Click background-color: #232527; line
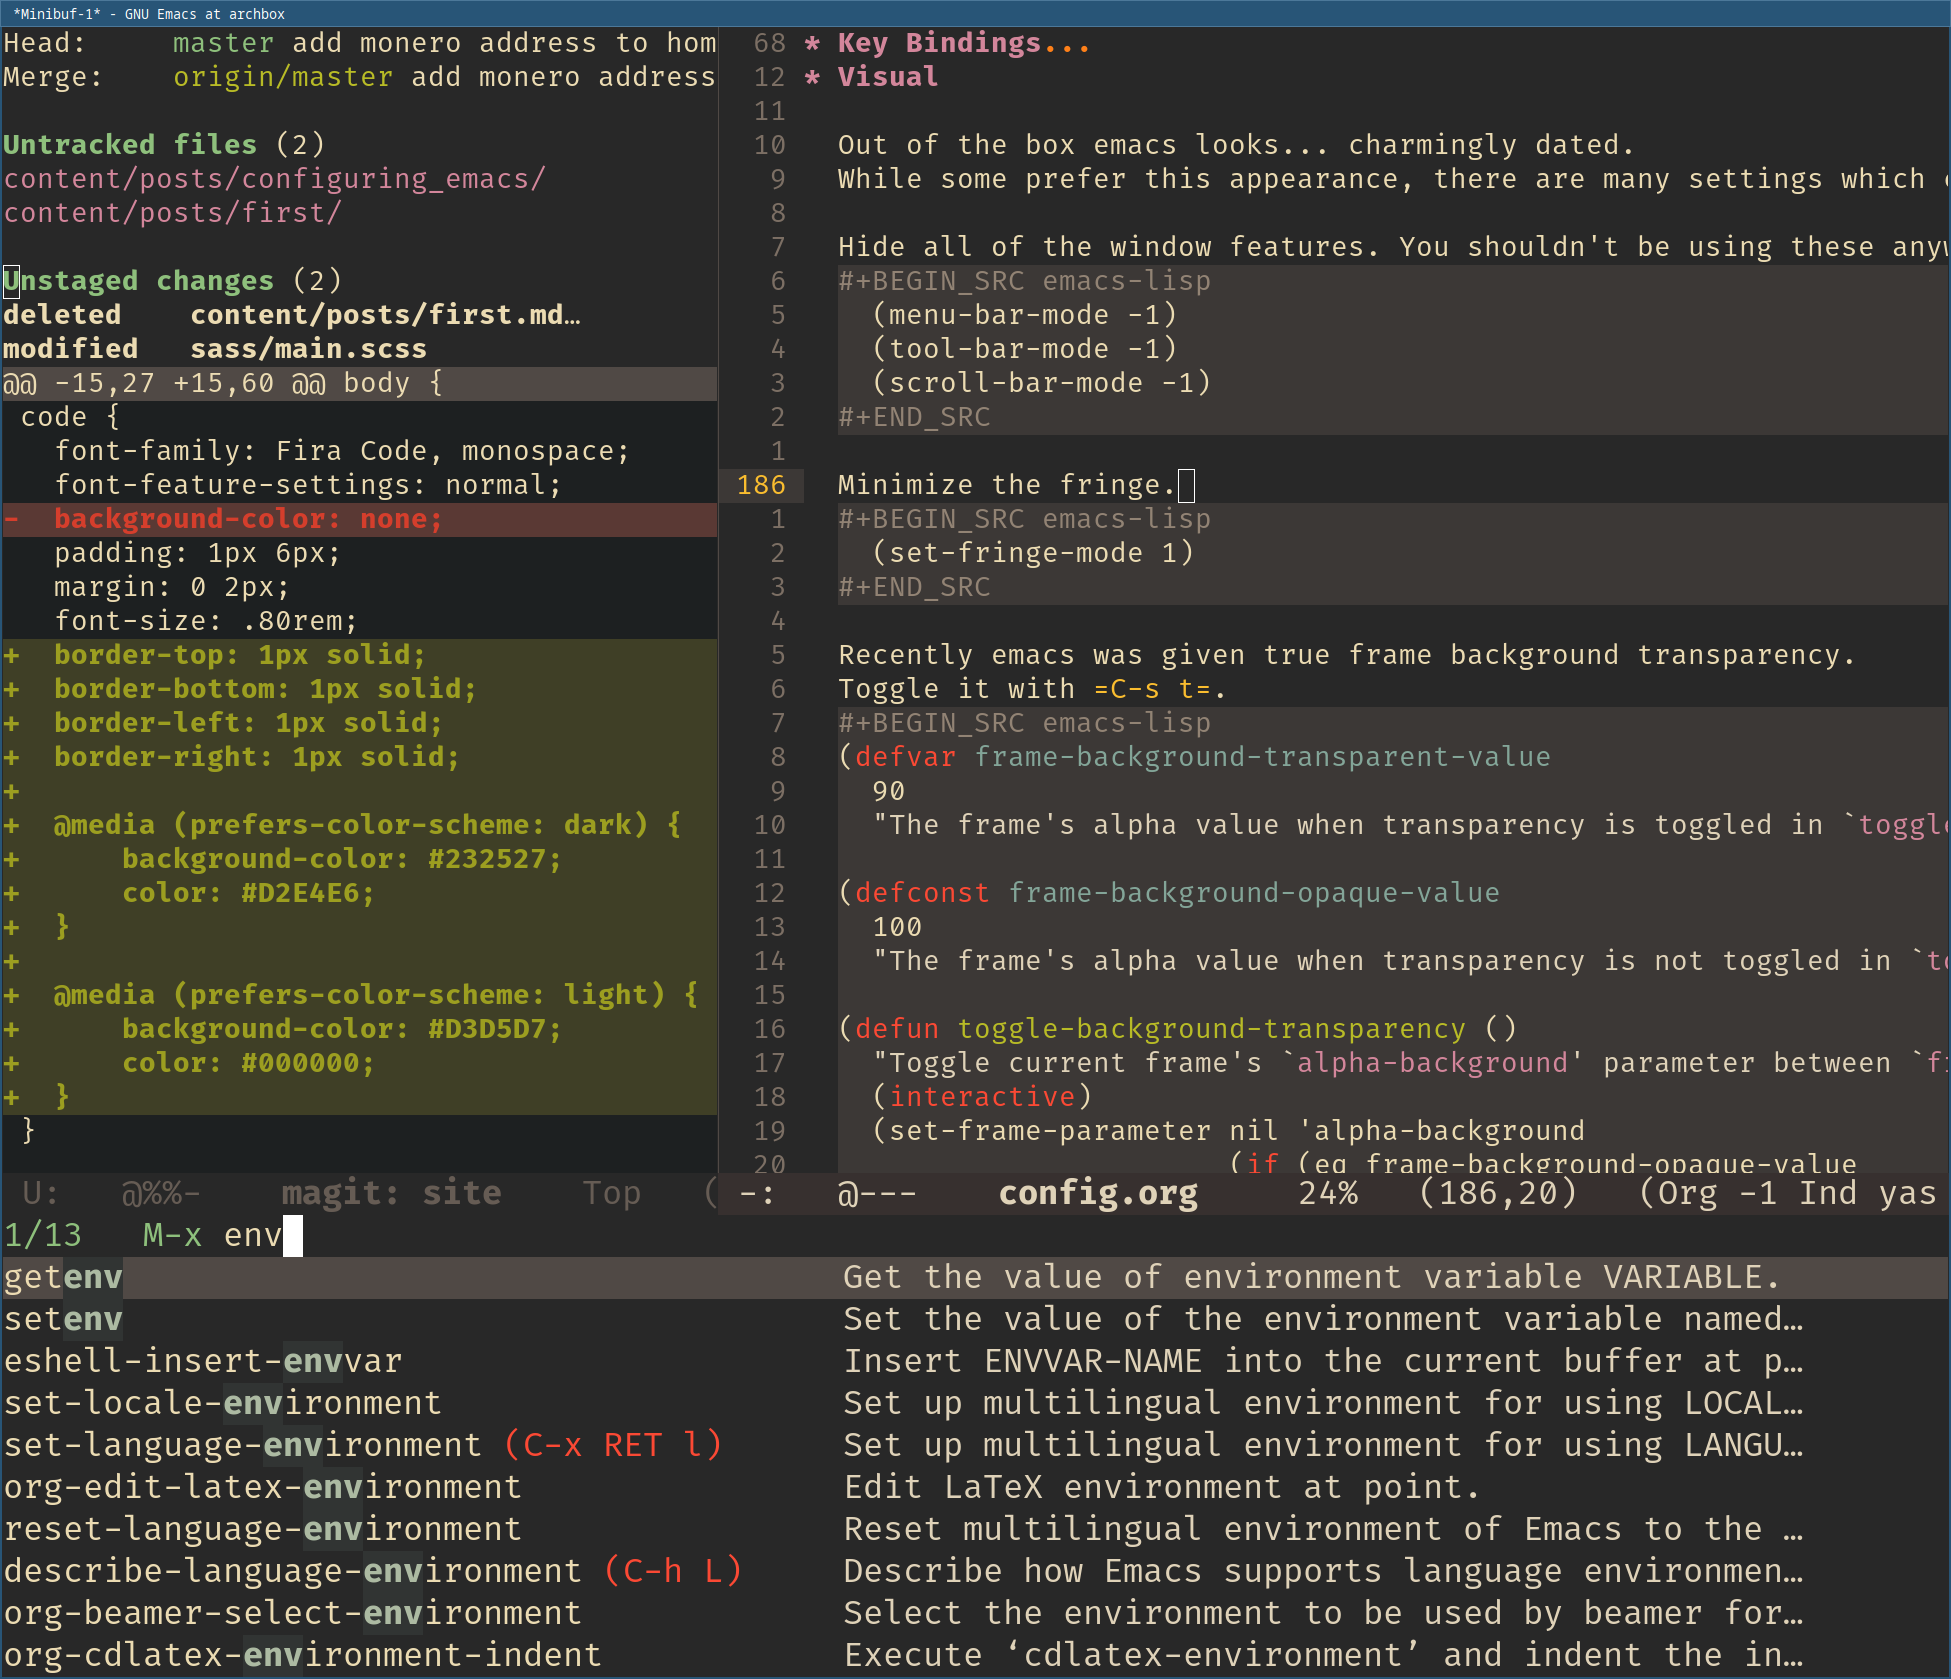The image size is (1951, 1679). 359,859
